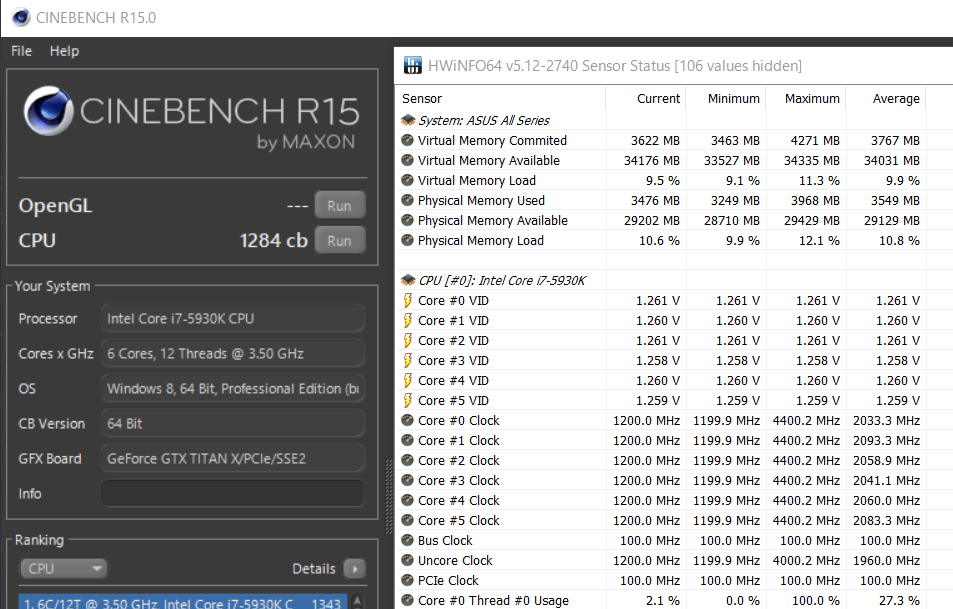The image size is (953, 609).
Task: Select the first ranking entry 6C/12T 1343
Action: (x=182, y=602)
